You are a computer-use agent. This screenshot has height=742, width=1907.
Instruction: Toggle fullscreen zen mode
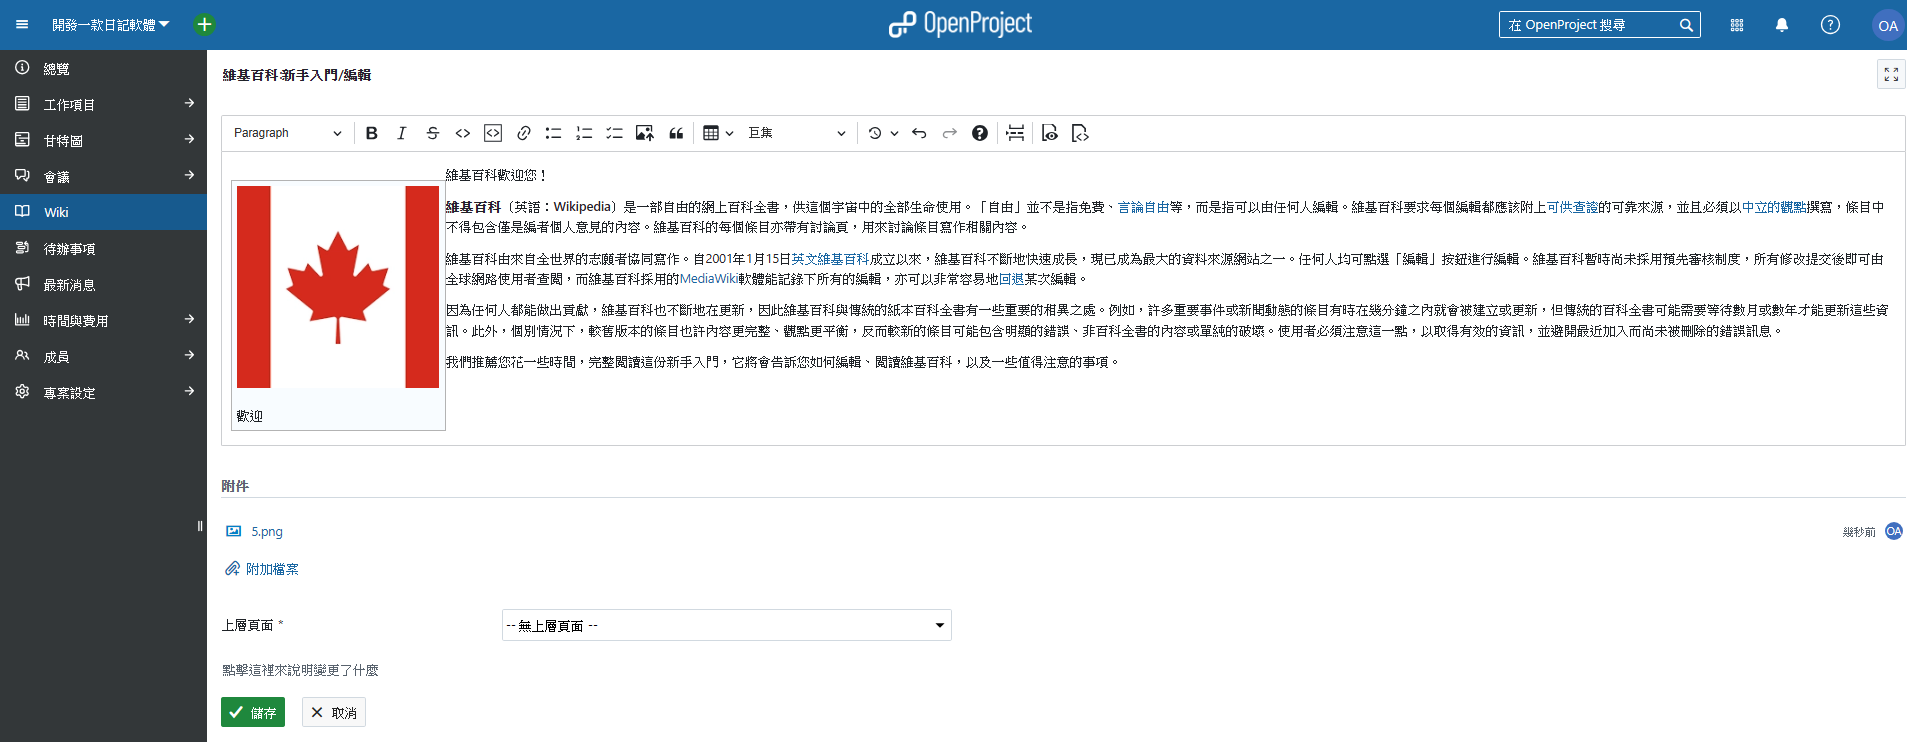point(1891,74)
